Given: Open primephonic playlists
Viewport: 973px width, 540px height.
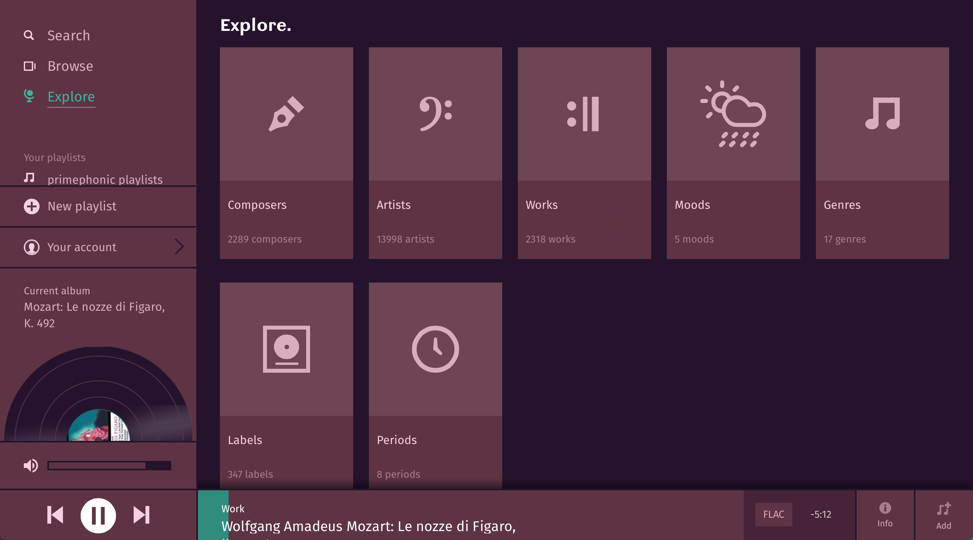Looking at the screenshot, I should 105,179.
